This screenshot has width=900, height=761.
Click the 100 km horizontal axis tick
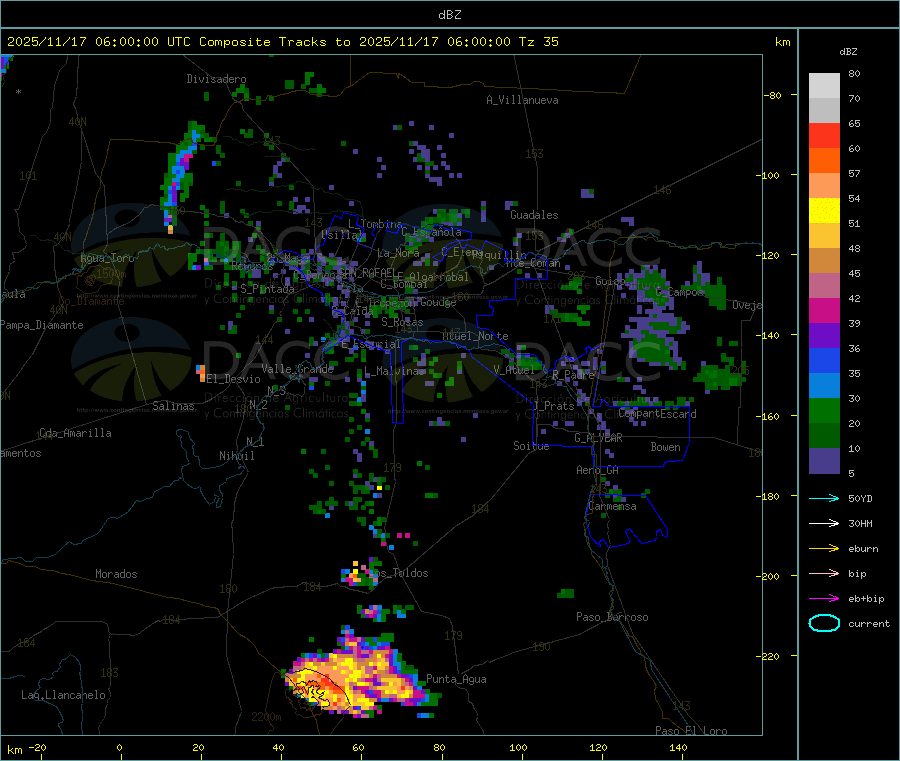coord(518,747)
